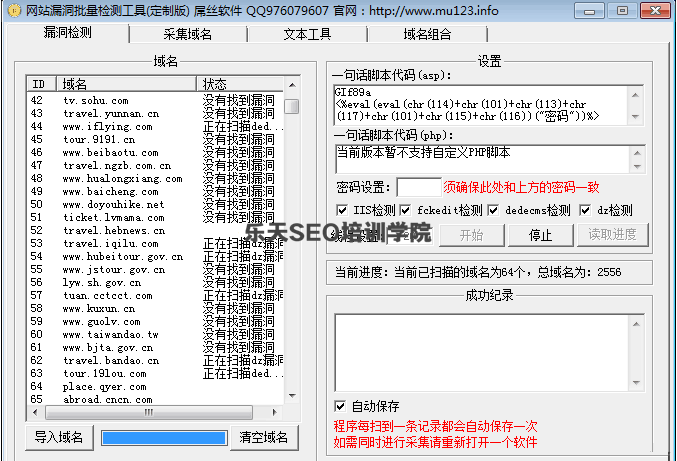Click the blue import progress bar
677x461 pixels.
click(164, 438)
